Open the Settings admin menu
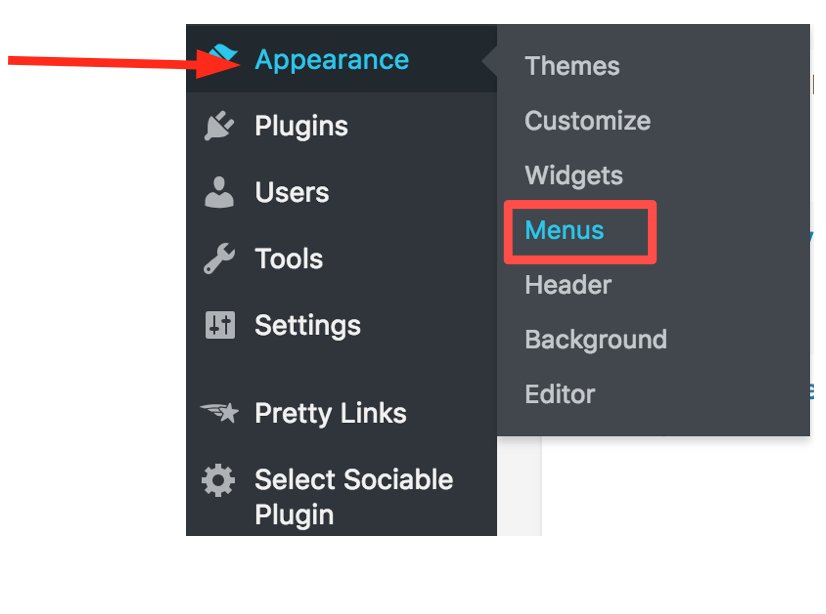This screenshot has height=614, width=826. (307, 325)
